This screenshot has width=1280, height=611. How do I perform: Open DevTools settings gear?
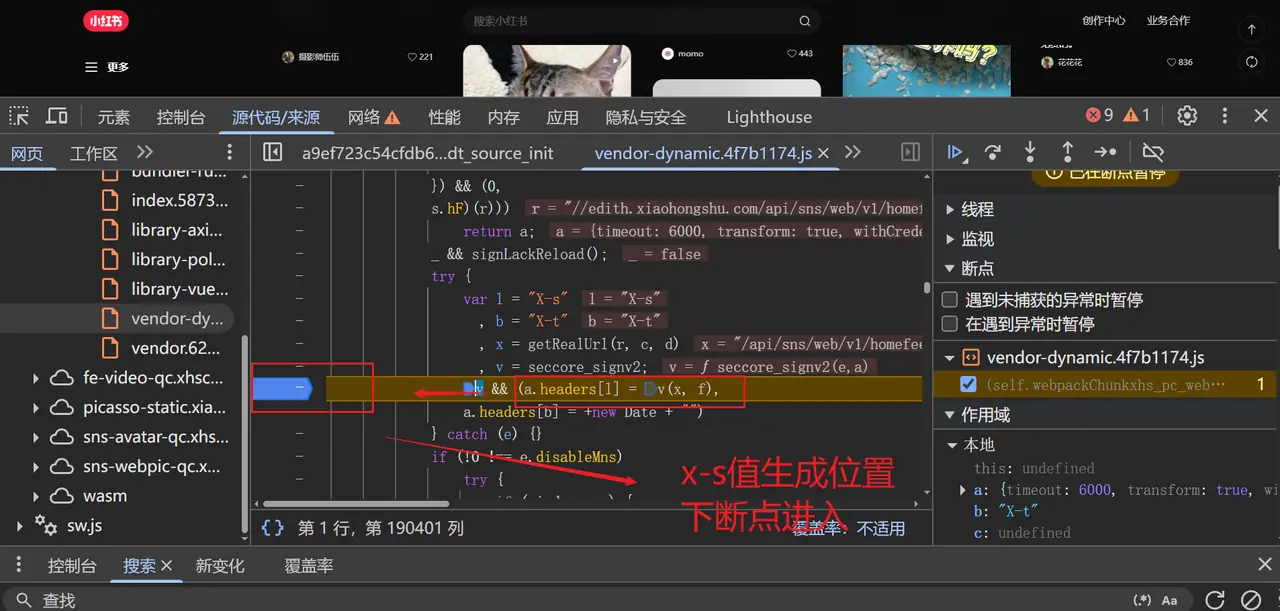[x=1186, y=116]
